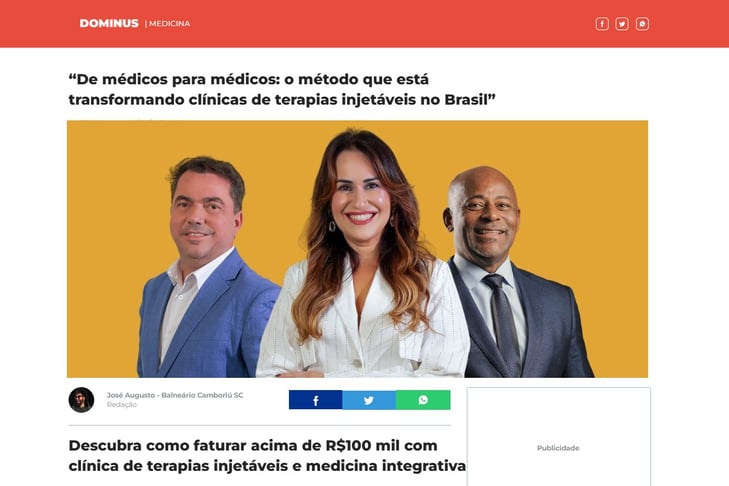Share article via green WhatsApp button
The height and width of the screenshot is (486, 729).
pos(423,400)
